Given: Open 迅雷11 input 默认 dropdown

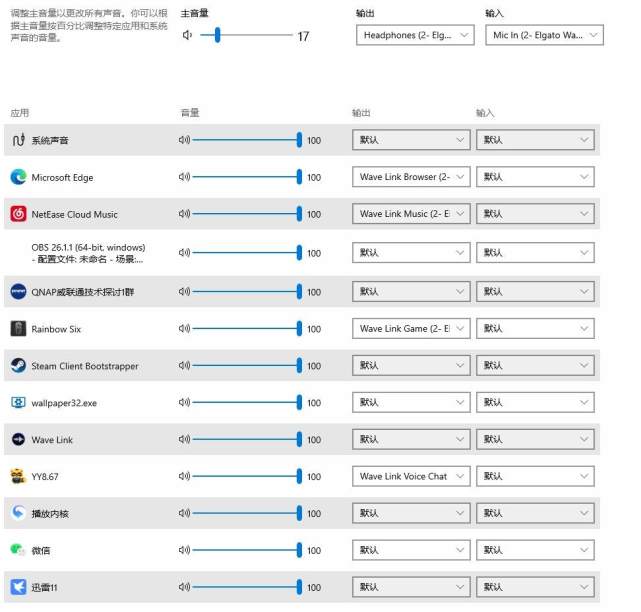Looking at the screenshot, I should 535,587.
